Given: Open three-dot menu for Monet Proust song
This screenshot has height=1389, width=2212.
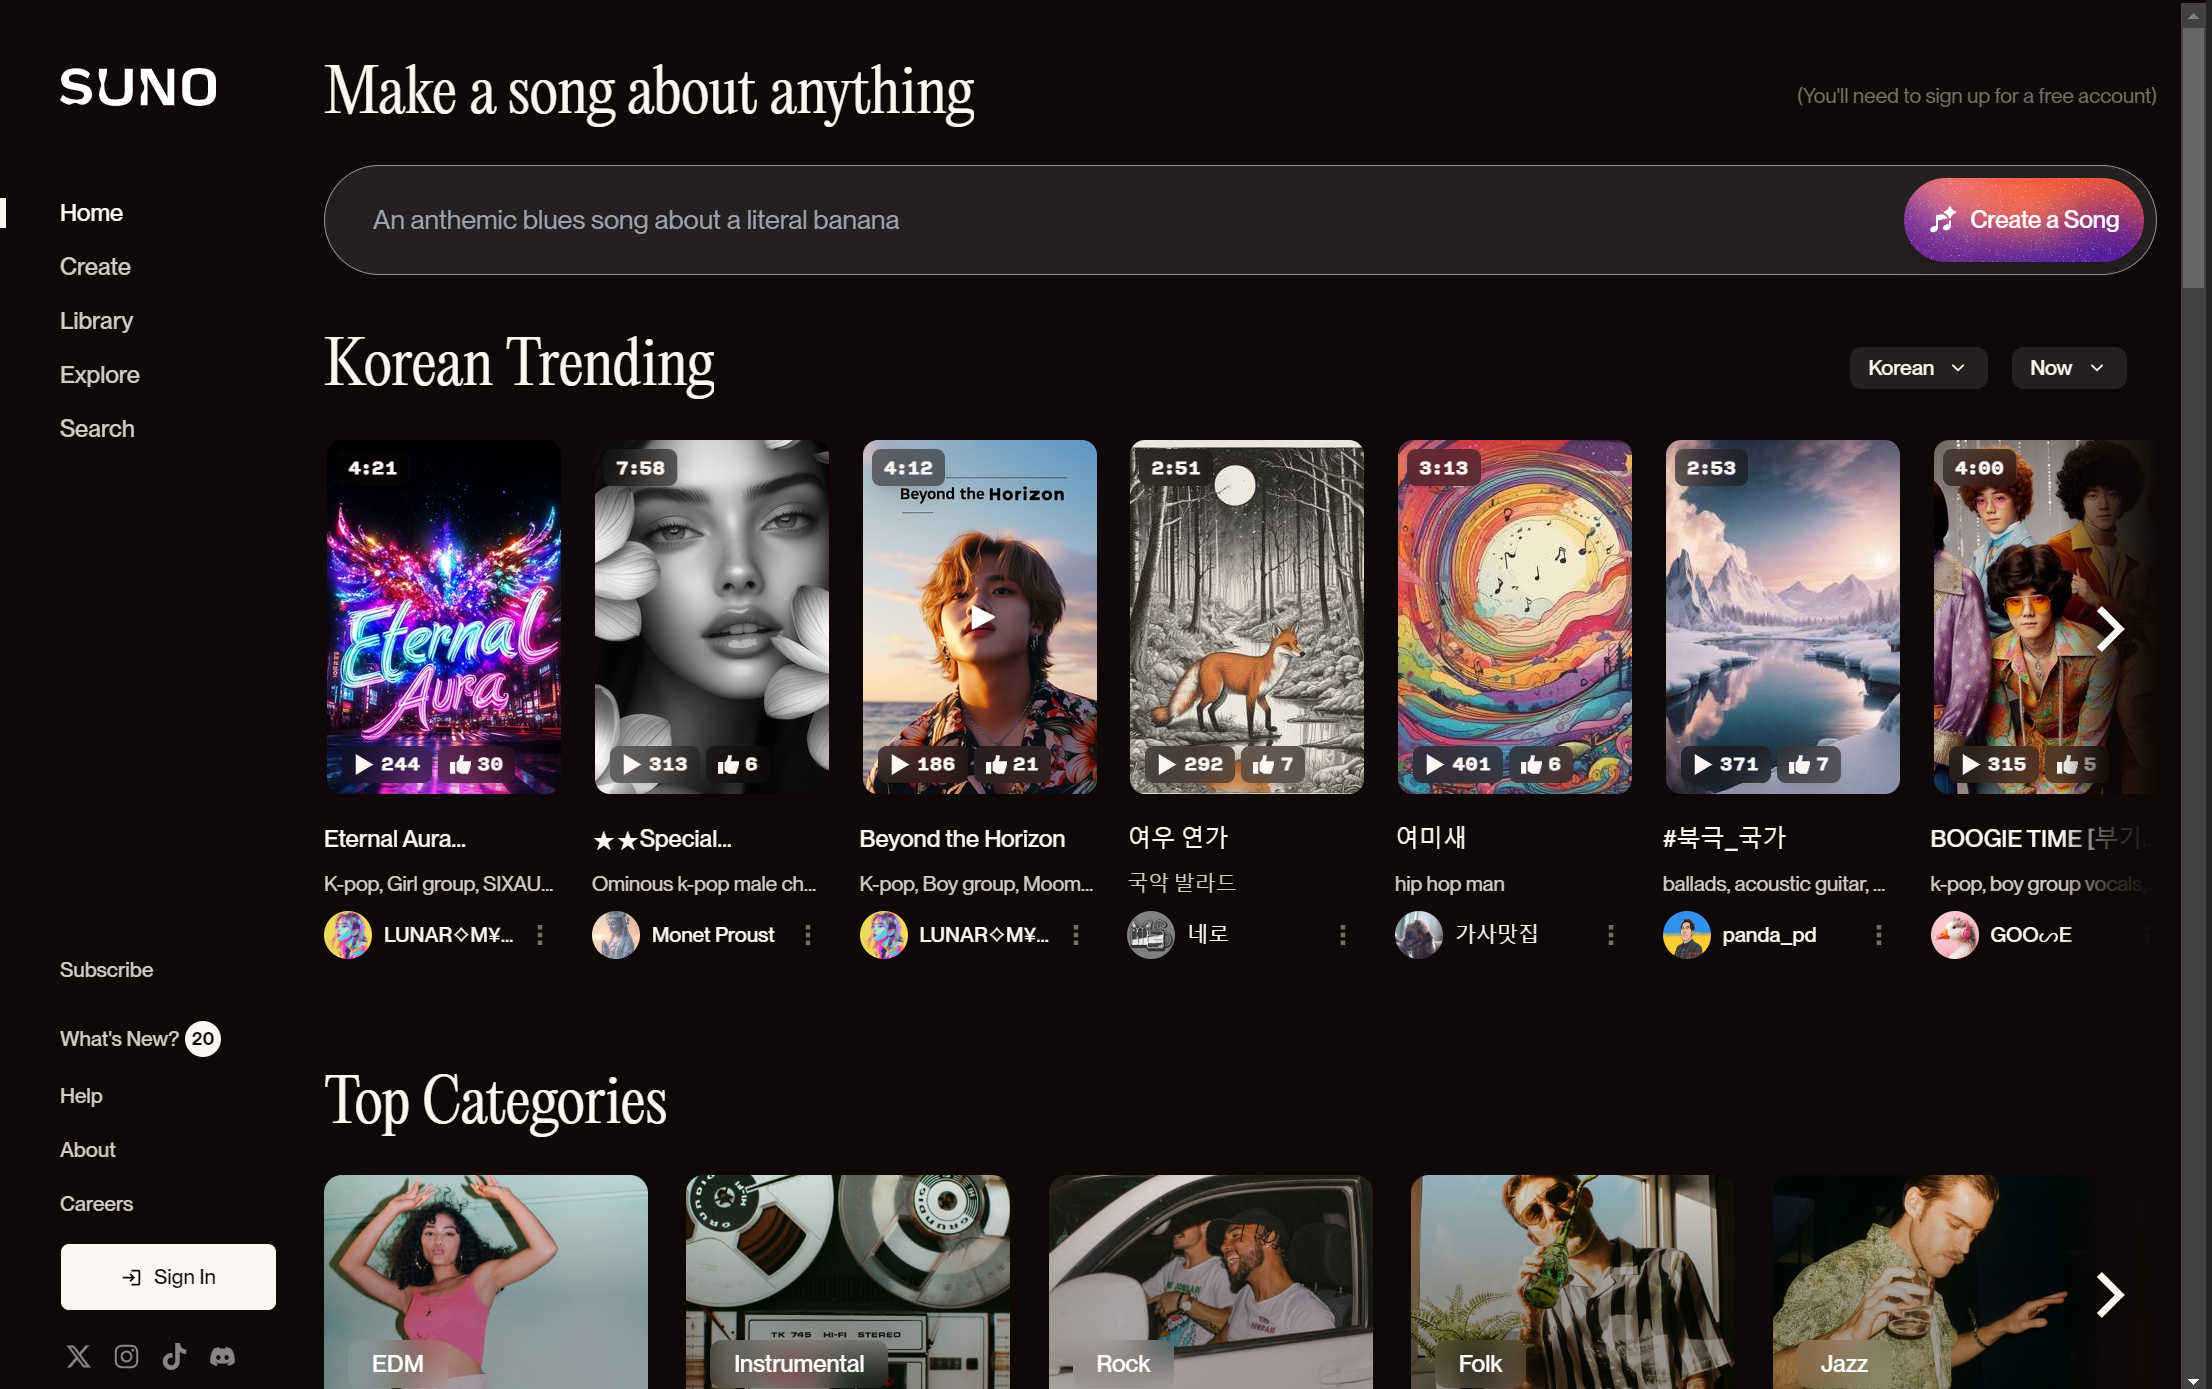Looking at the screenshot, I should pos(808,935).
